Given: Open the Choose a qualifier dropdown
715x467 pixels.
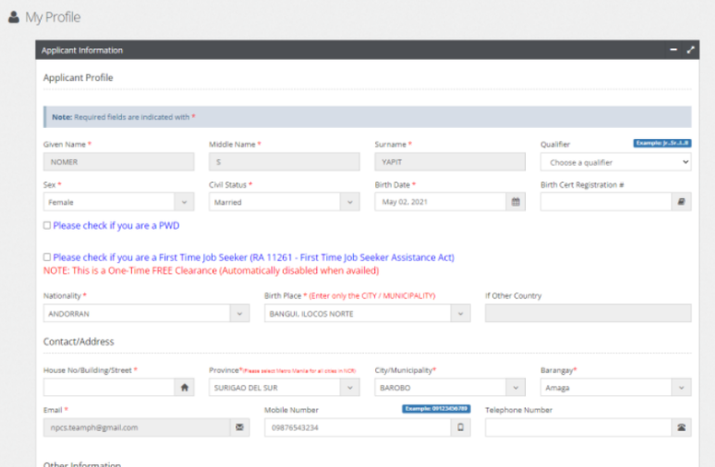Looking at the screenshot, I should (616, 162).
